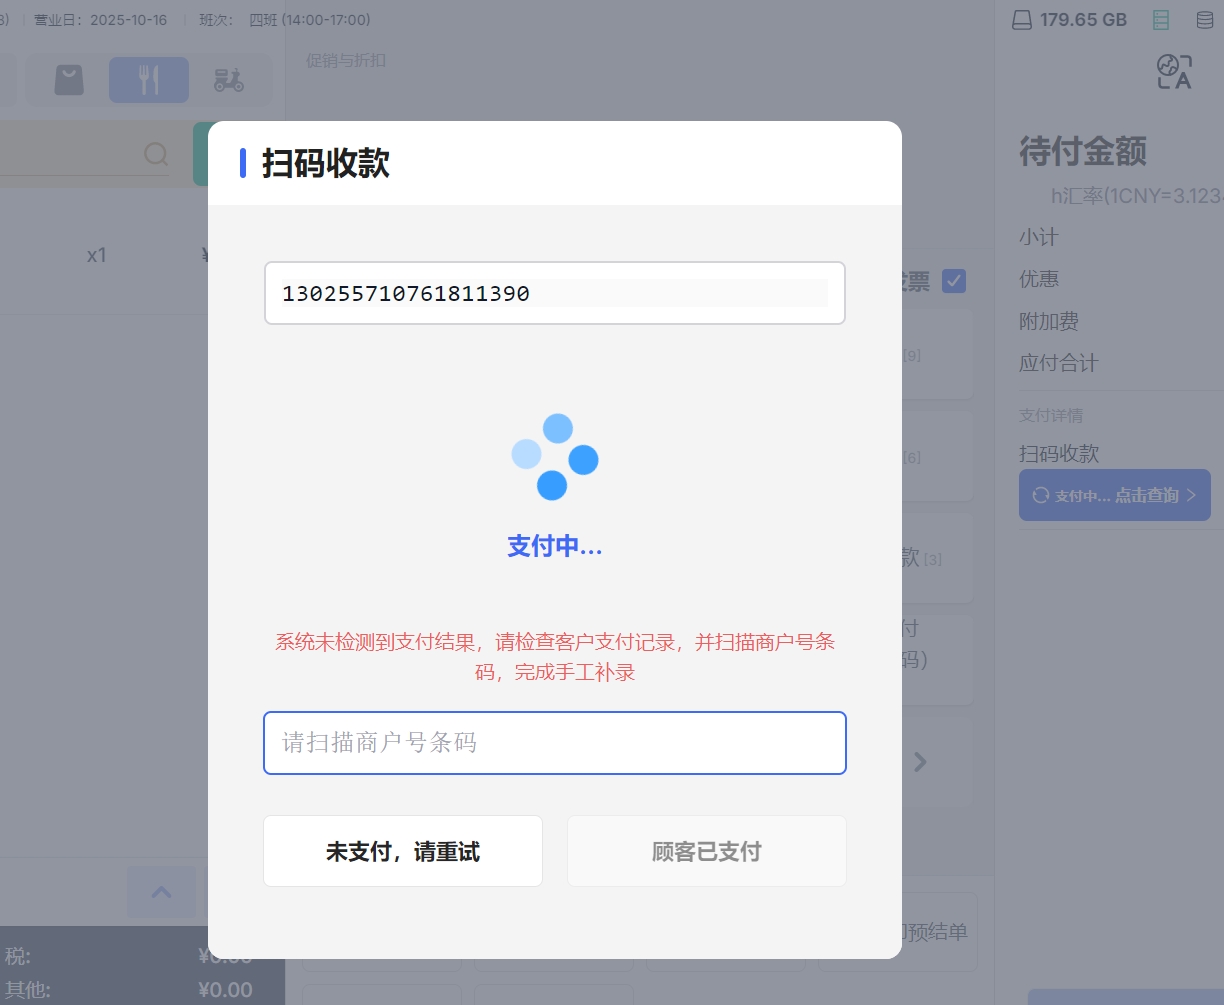Open the 预结单 pre-bill button
The image size is (1224, 1005).
coord(935,932)
